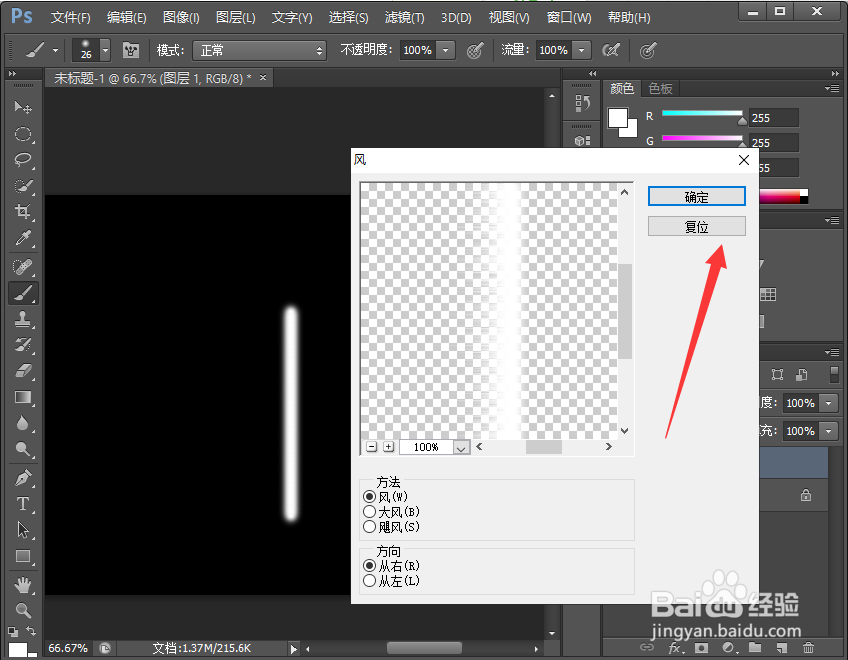The image size is (848, 660).
Task: Select the Dodge tool
Action: coord(23,449)
